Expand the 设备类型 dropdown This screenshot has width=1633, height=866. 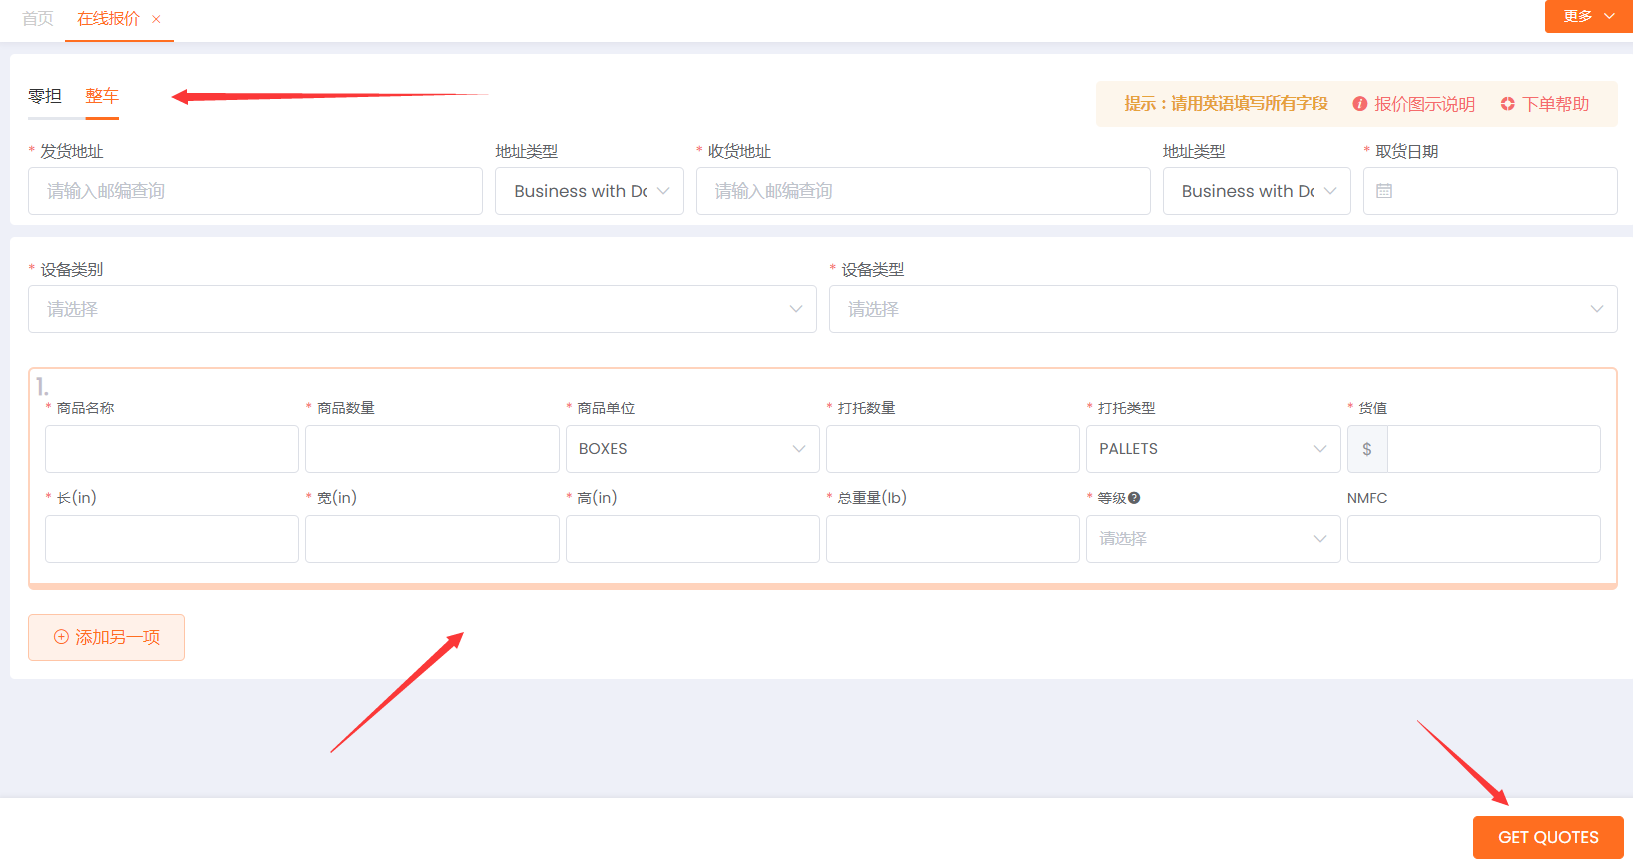click(x=1222, y=309)
